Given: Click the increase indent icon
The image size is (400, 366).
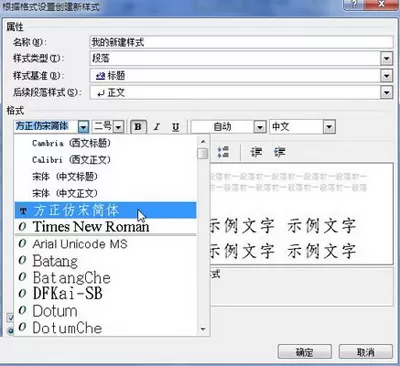Looking at the screenshot, I should point(279,152).
